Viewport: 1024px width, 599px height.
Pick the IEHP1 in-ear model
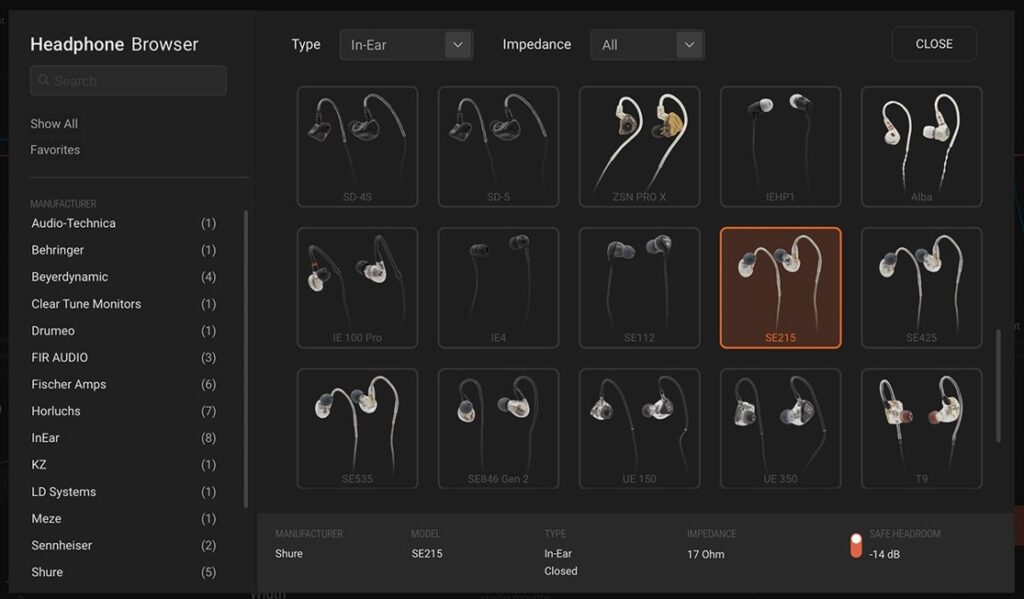tap(780, 147)
